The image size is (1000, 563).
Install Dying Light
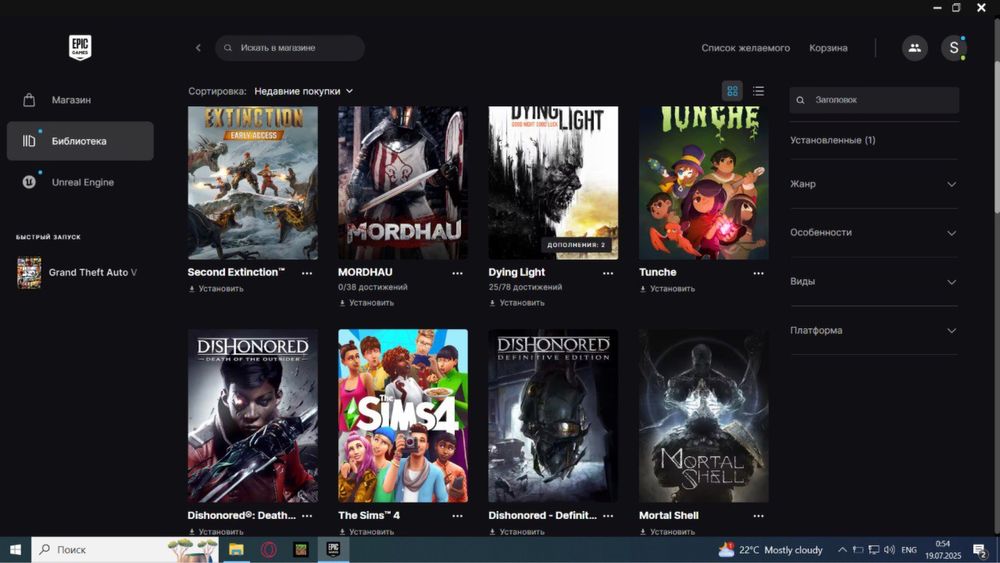coord(517,303)
